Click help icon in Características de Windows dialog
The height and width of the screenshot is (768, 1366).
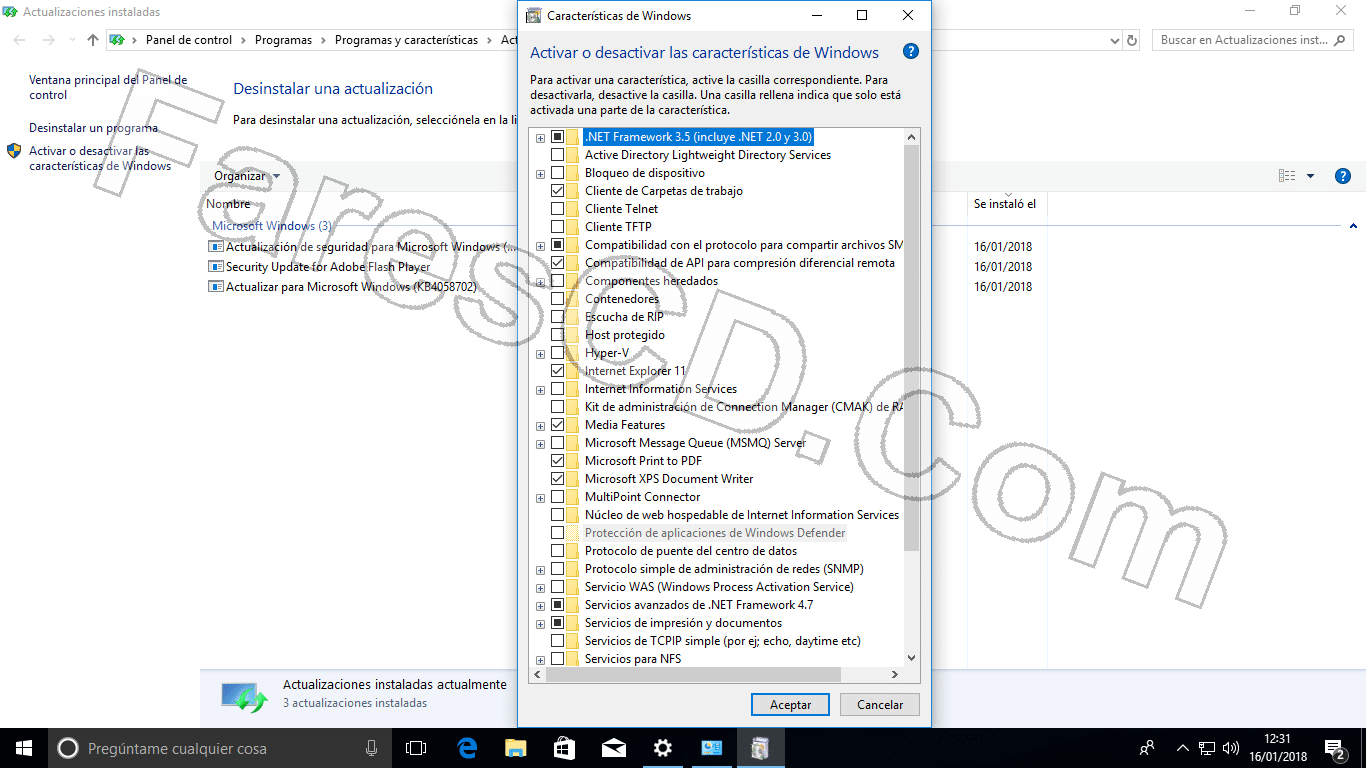pos(910,52)
